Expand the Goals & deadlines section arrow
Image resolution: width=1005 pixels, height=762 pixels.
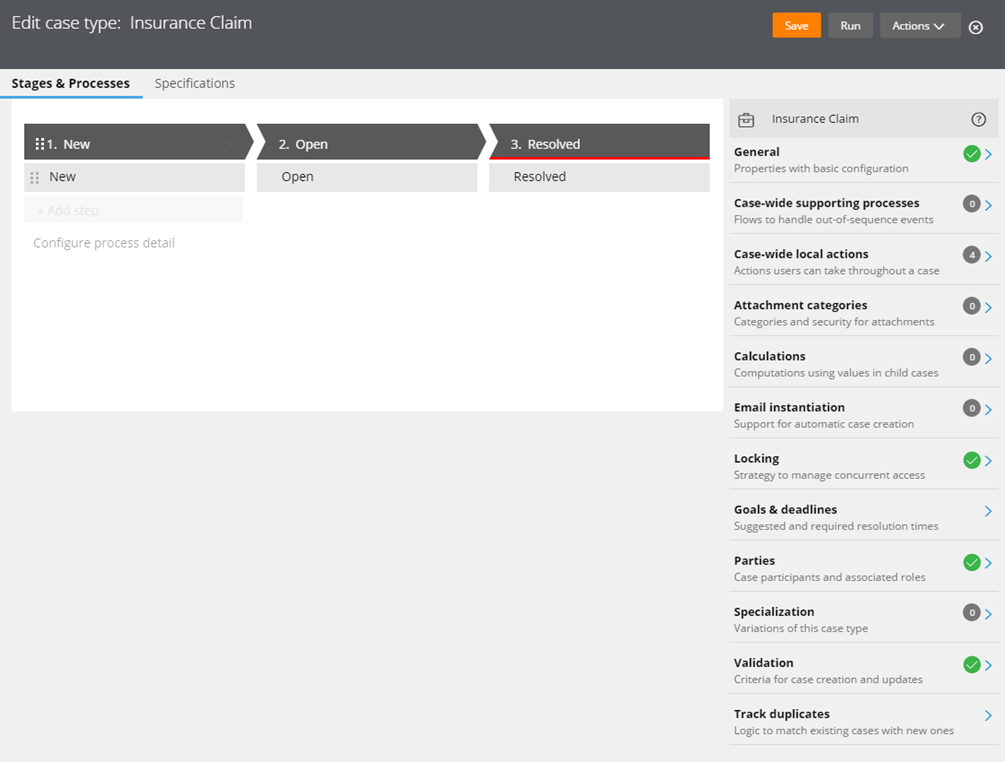point(988,511)
